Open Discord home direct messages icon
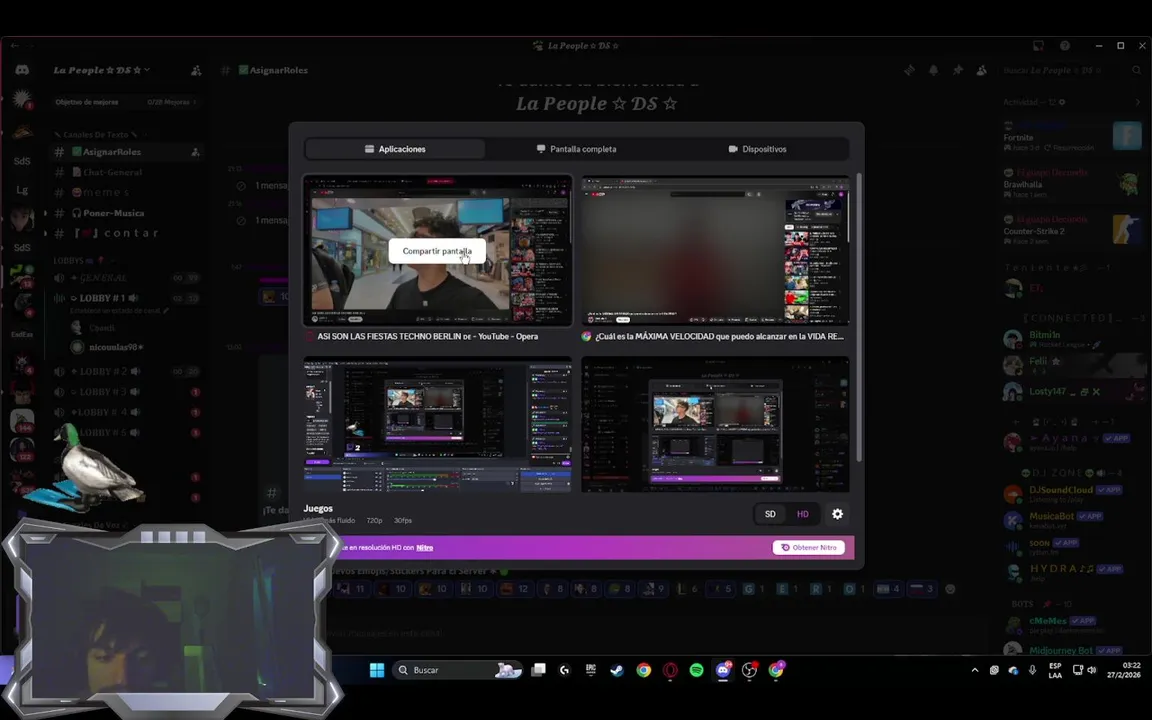The width and height of the screenshot is (1152, 720). point(22,71)
